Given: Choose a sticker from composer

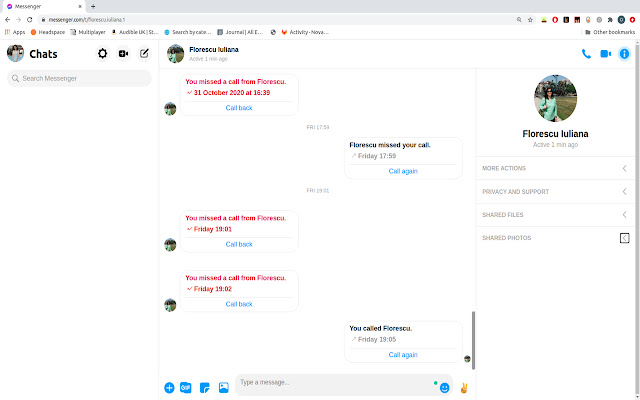Looking at the screenshot, I should tap(204, 387).
